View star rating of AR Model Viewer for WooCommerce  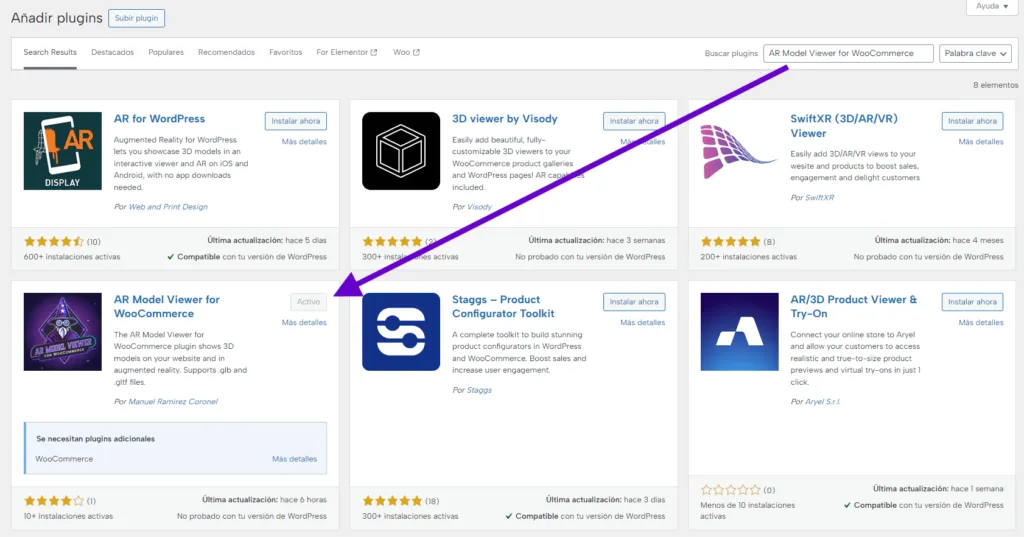(54, 501)
